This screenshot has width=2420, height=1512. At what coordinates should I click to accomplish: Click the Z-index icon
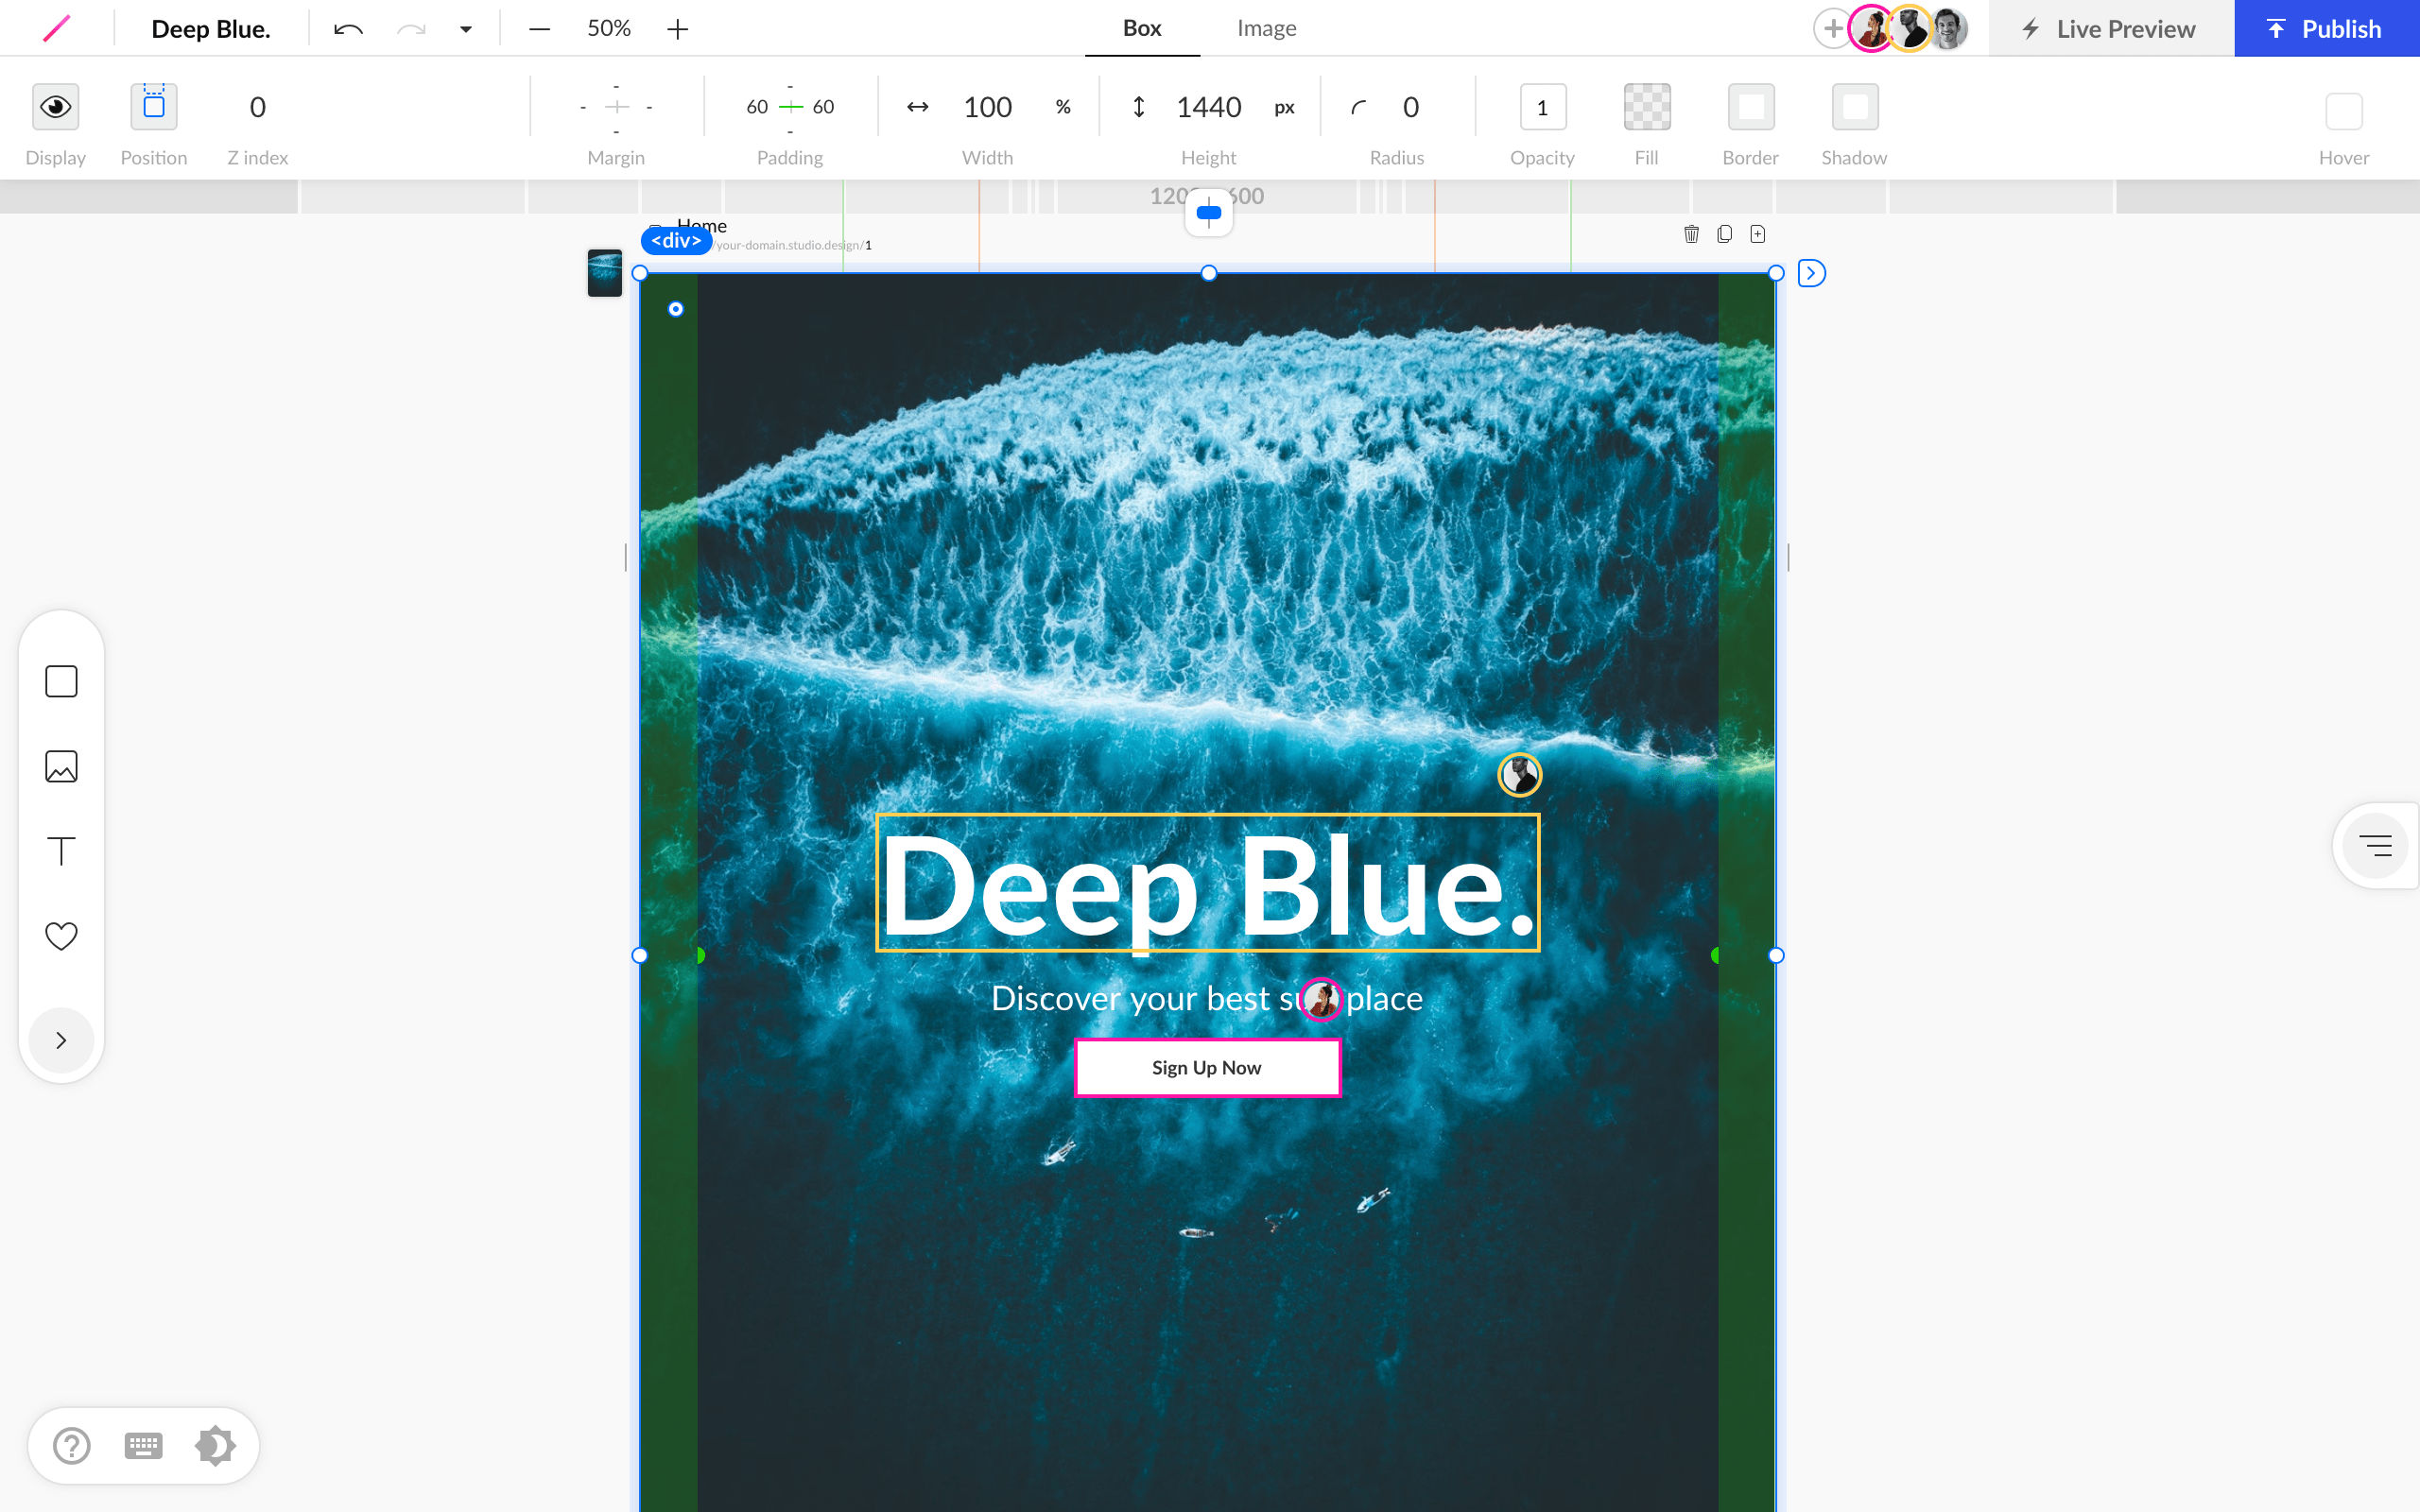click(x=254, y=108)
